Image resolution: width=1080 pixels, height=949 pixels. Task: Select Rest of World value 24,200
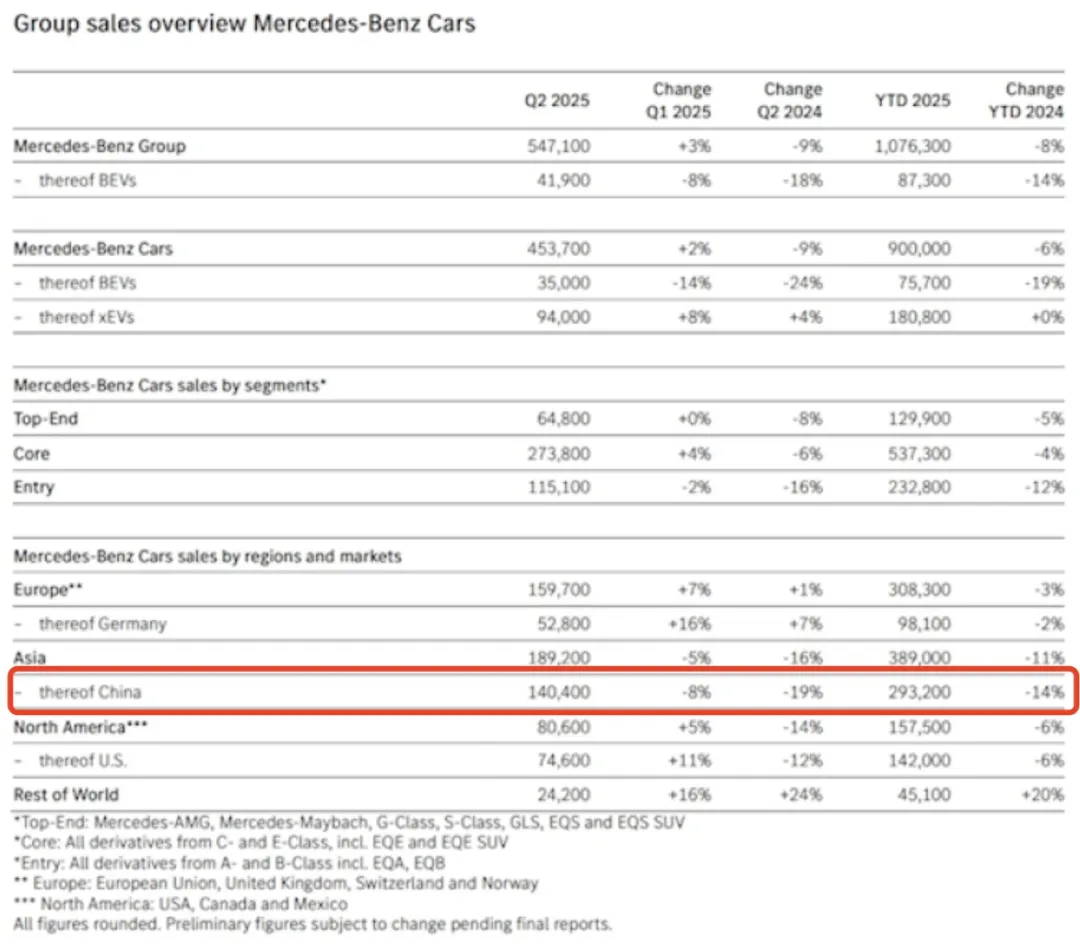click(563, 795)
